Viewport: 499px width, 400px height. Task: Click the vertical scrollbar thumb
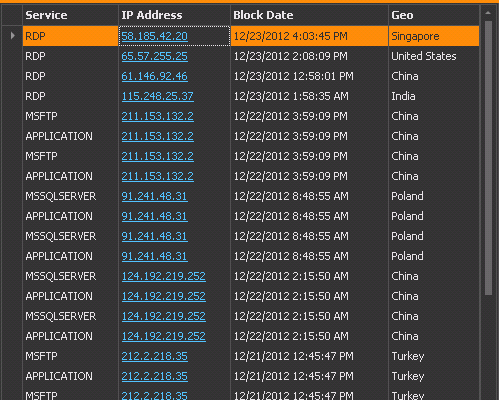(488, 158)
